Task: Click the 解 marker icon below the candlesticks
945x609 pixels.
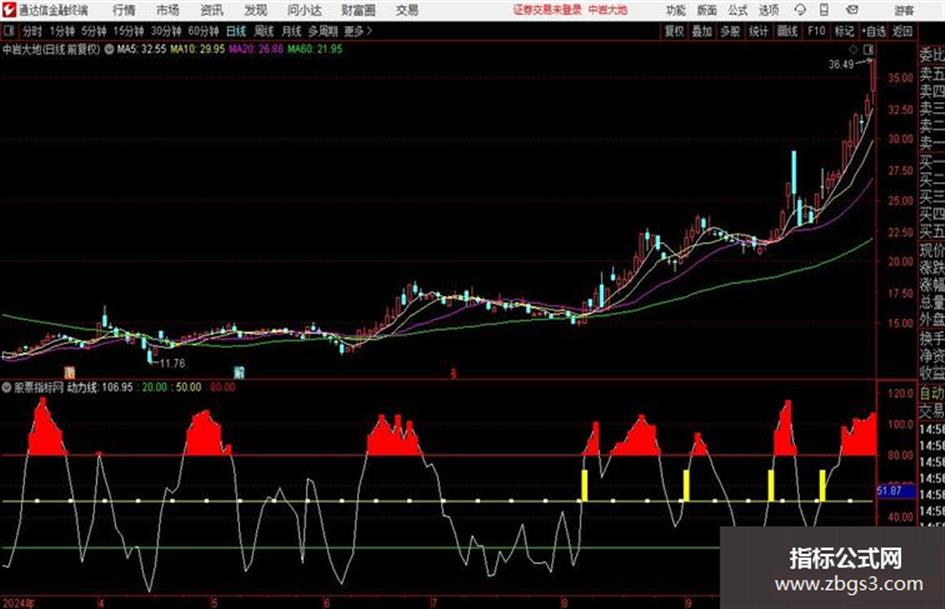Action: pos(239,372)
